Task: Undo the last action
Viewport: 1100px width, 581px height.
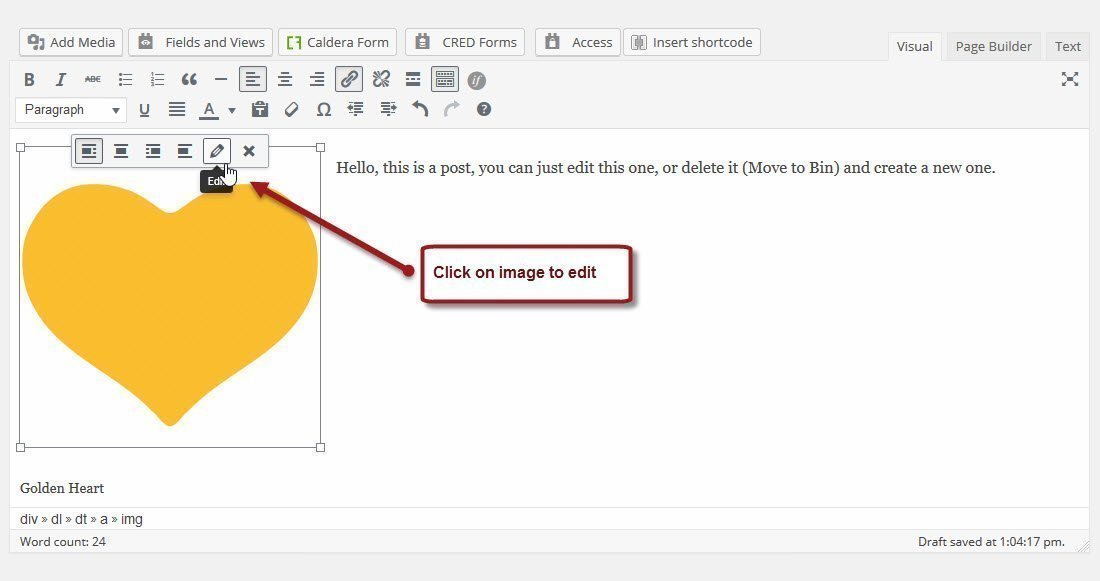Action: pos(420,110)
